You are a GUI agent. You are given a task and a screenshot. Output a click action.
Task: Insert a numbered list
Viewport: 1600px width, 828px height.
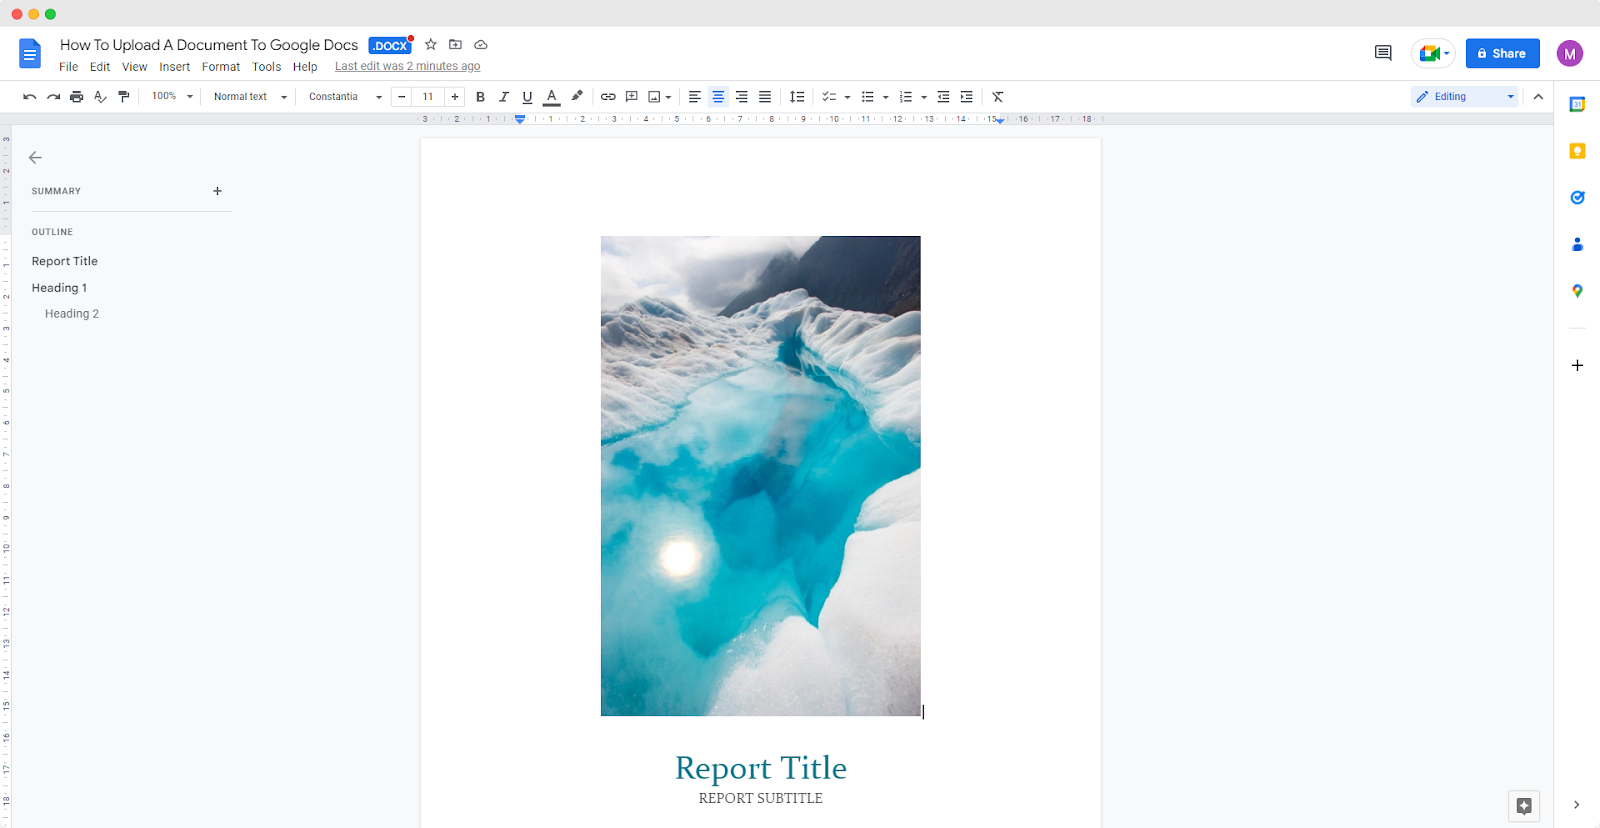[906, 97]
